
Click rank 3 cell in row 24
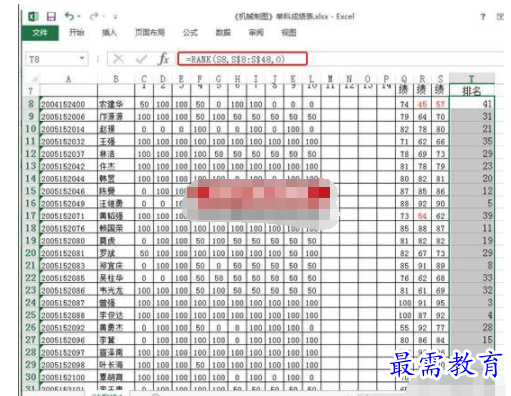point(471,302)
